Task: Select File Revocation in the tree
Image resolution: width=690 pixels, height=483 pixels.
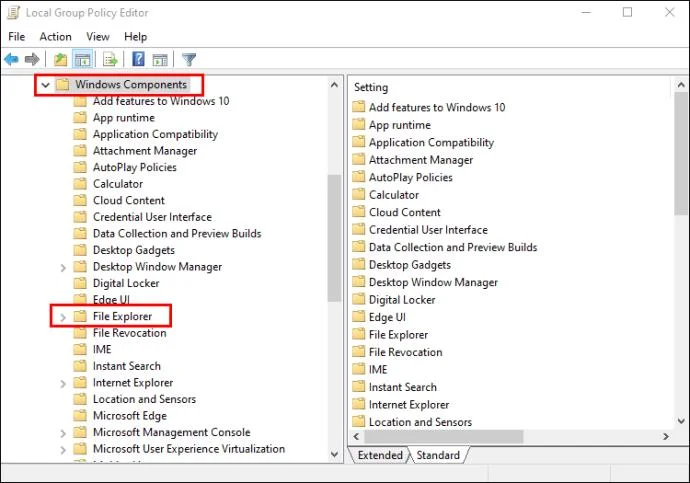Action: (129, 333)
